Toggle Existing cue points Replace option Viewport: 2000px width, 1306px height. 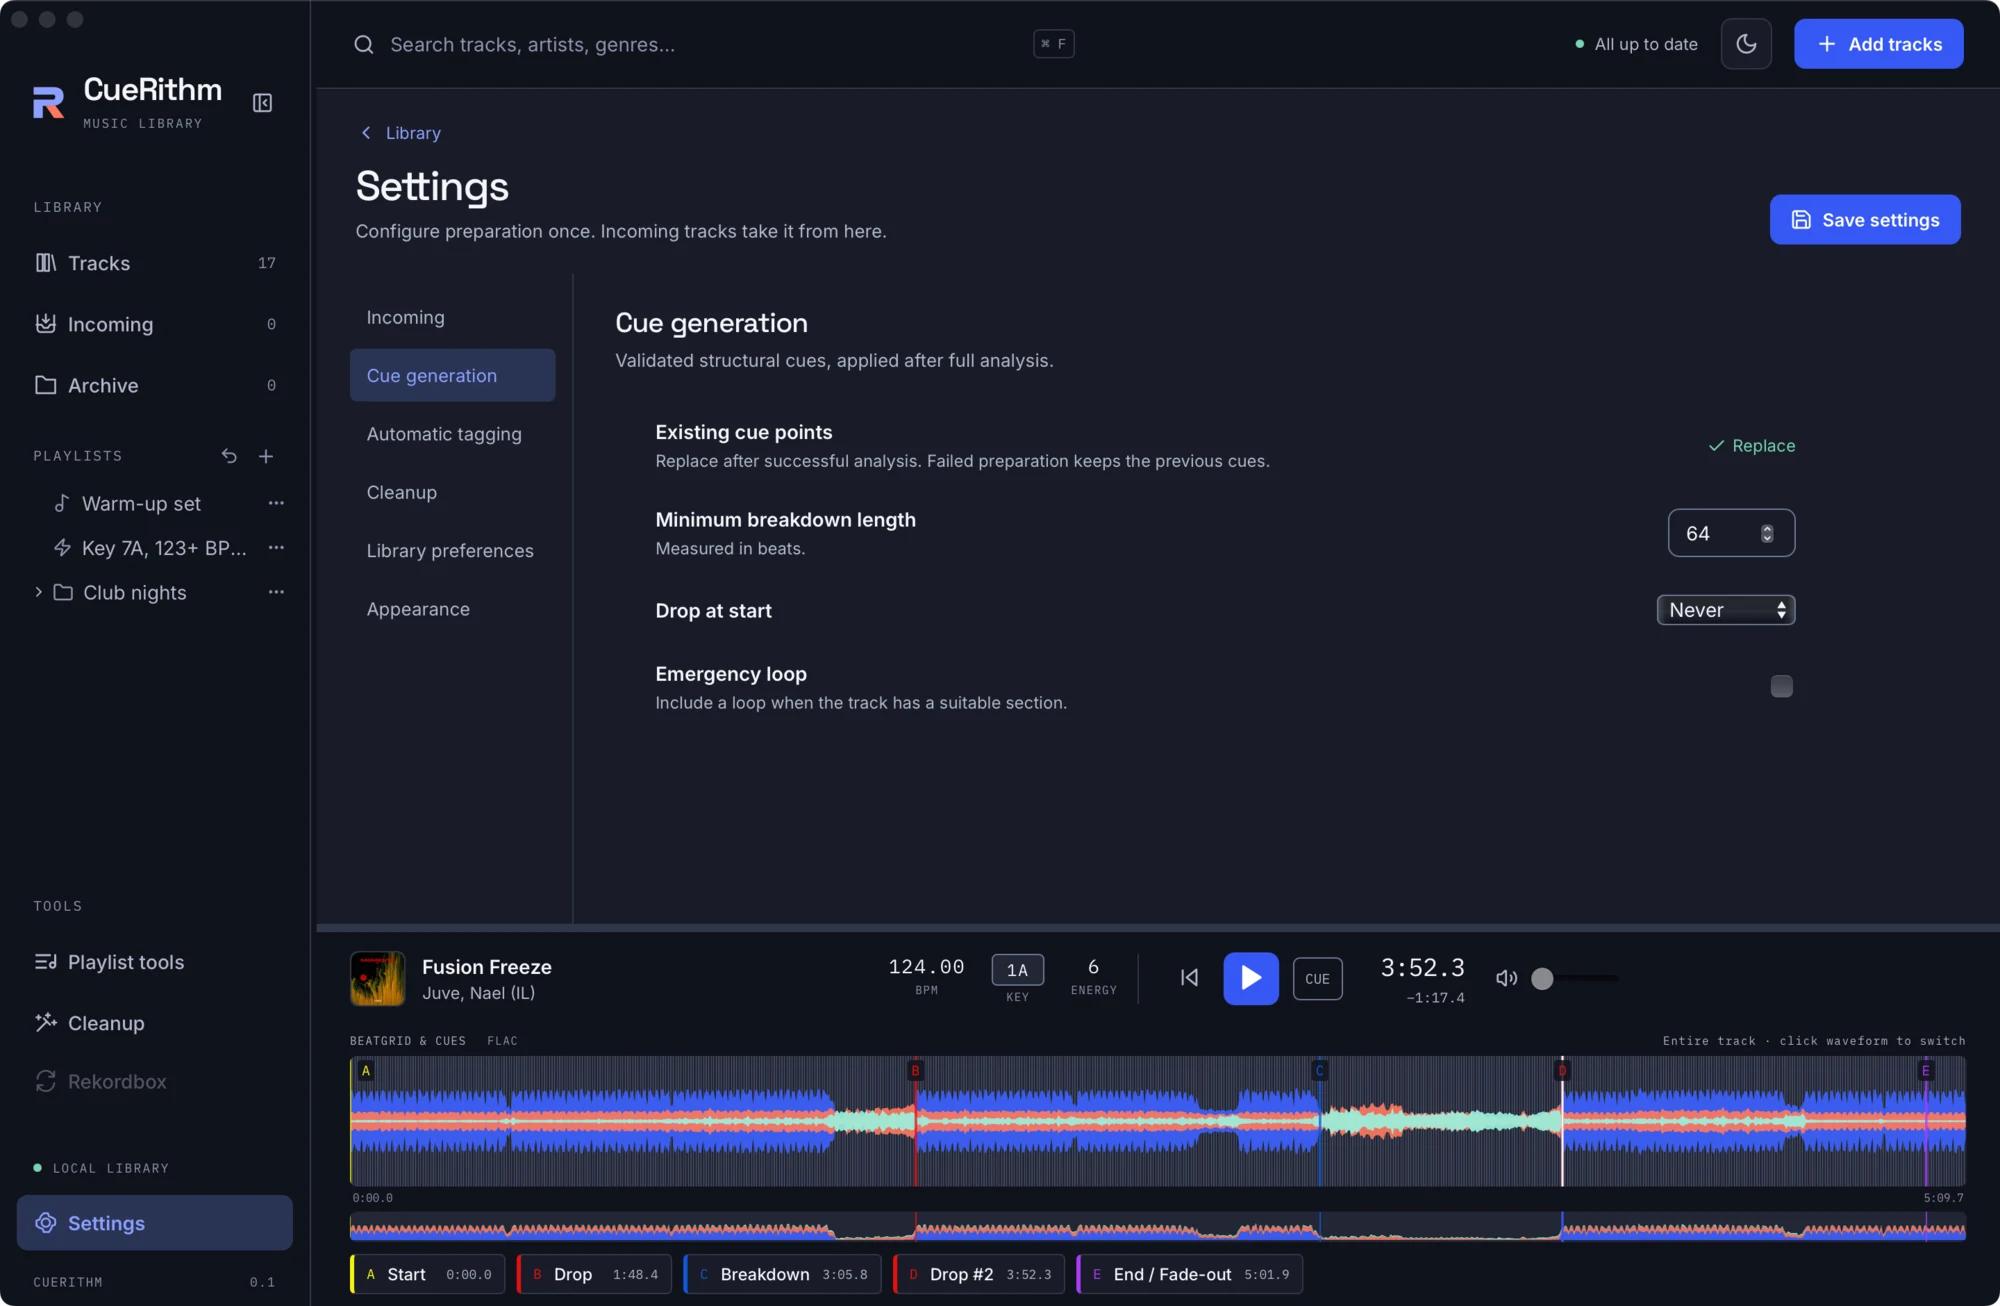(1752, 446)
